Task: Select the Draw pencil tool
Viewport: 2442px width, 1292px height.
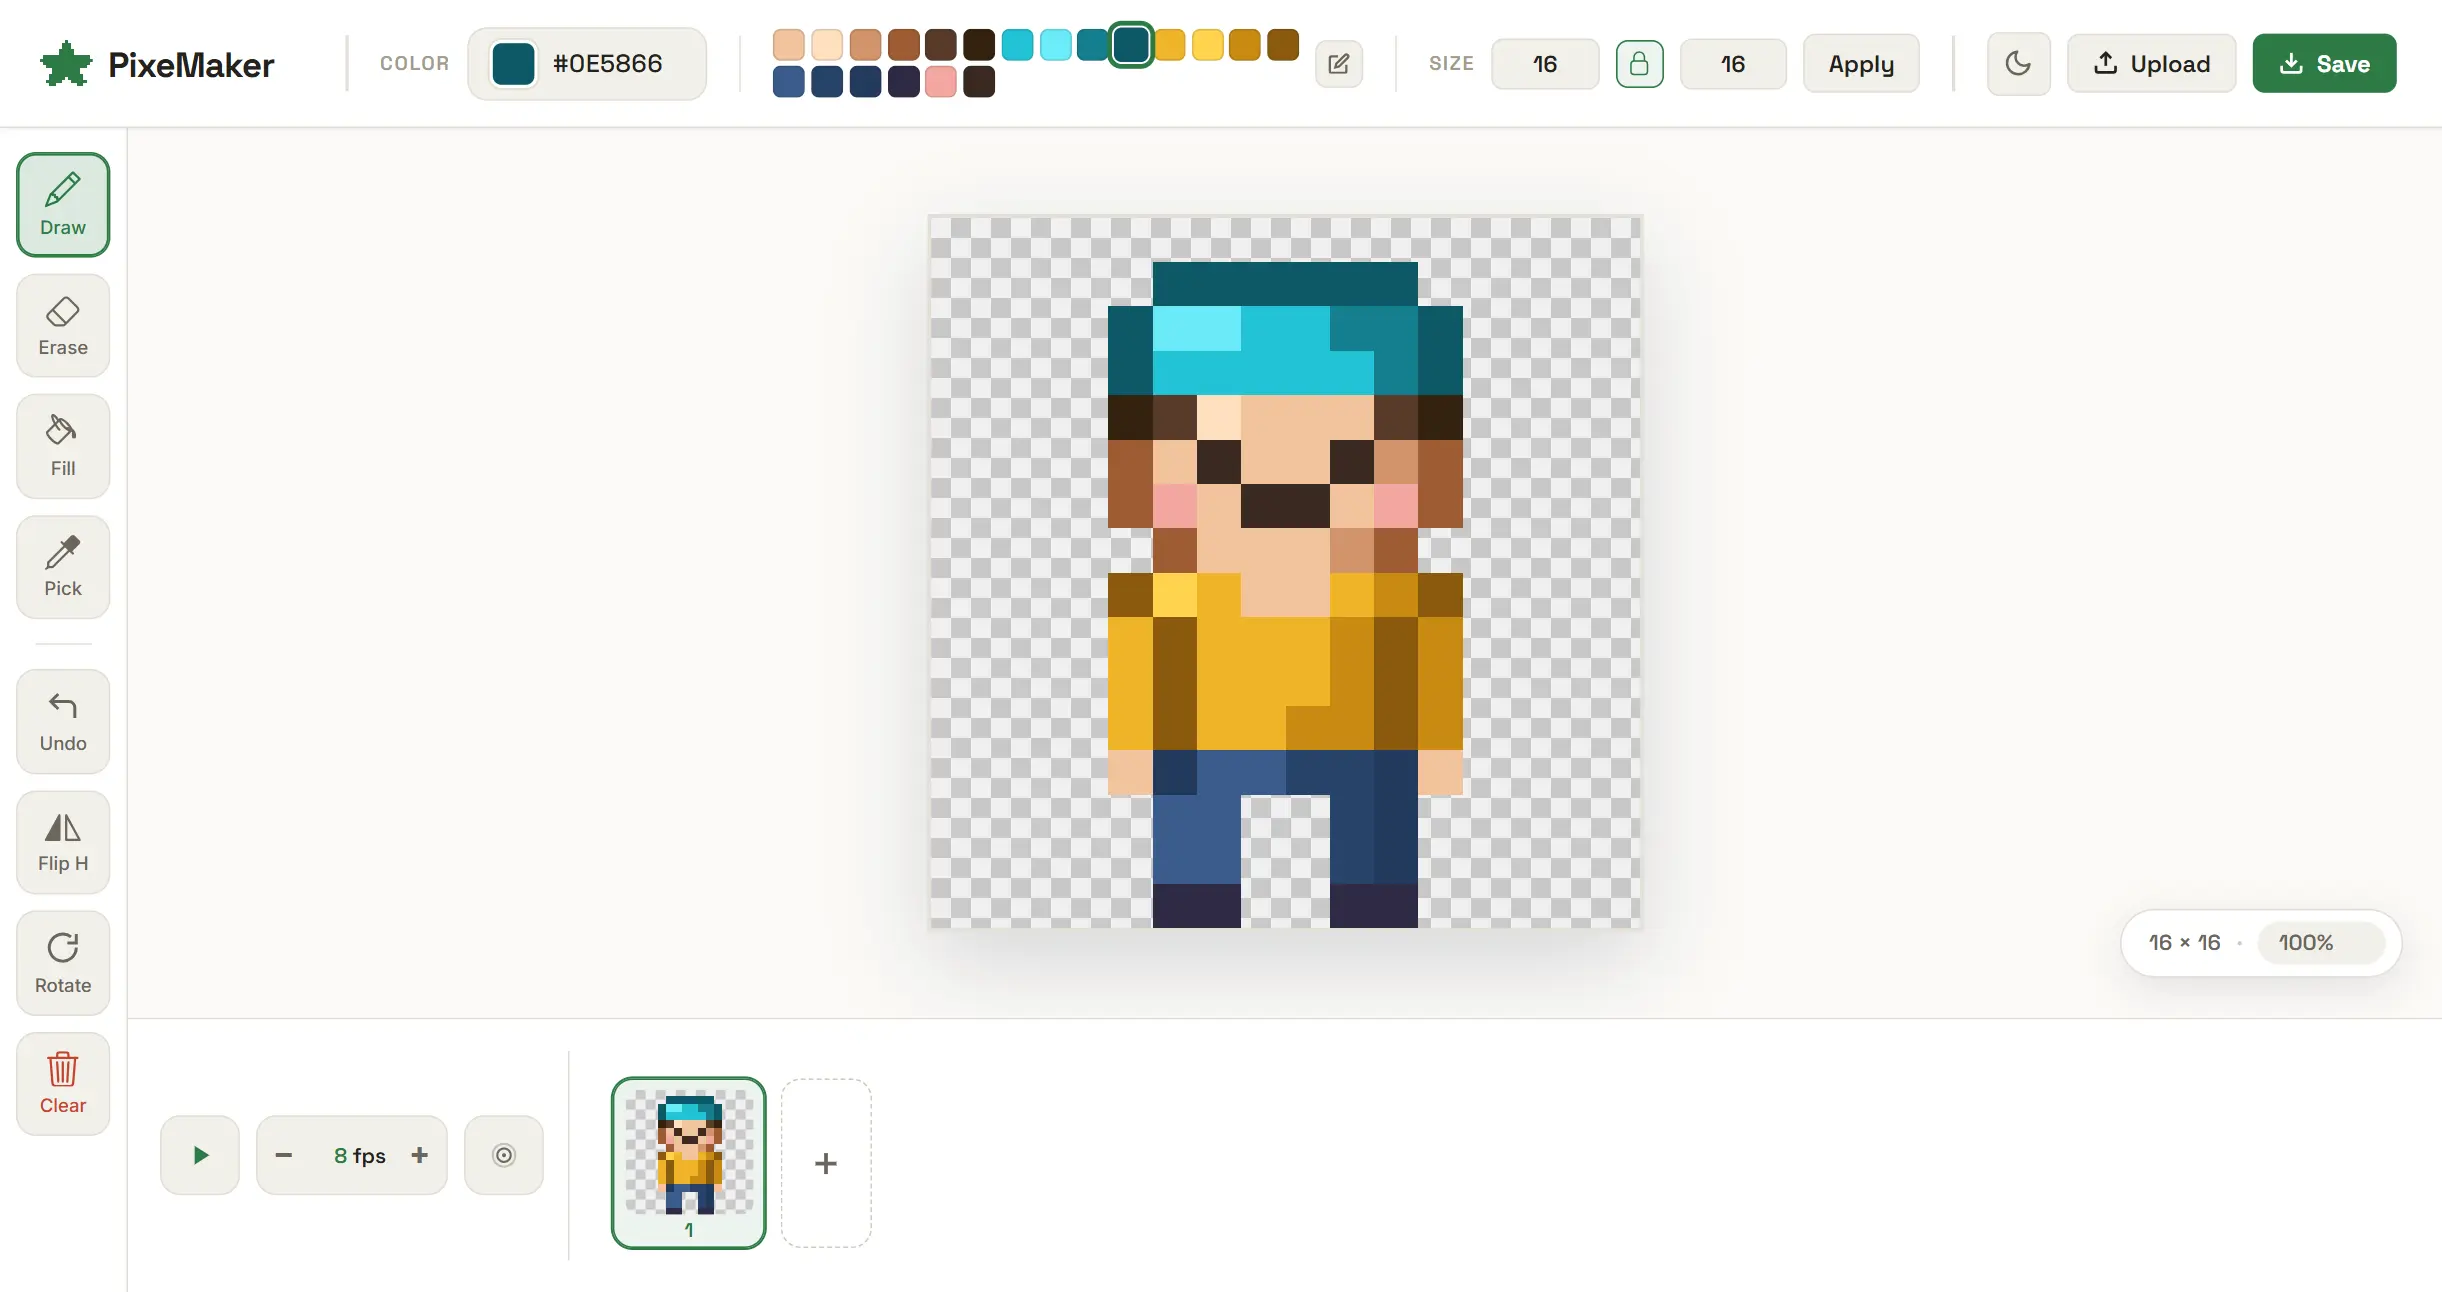Action: tap(63, 205)
